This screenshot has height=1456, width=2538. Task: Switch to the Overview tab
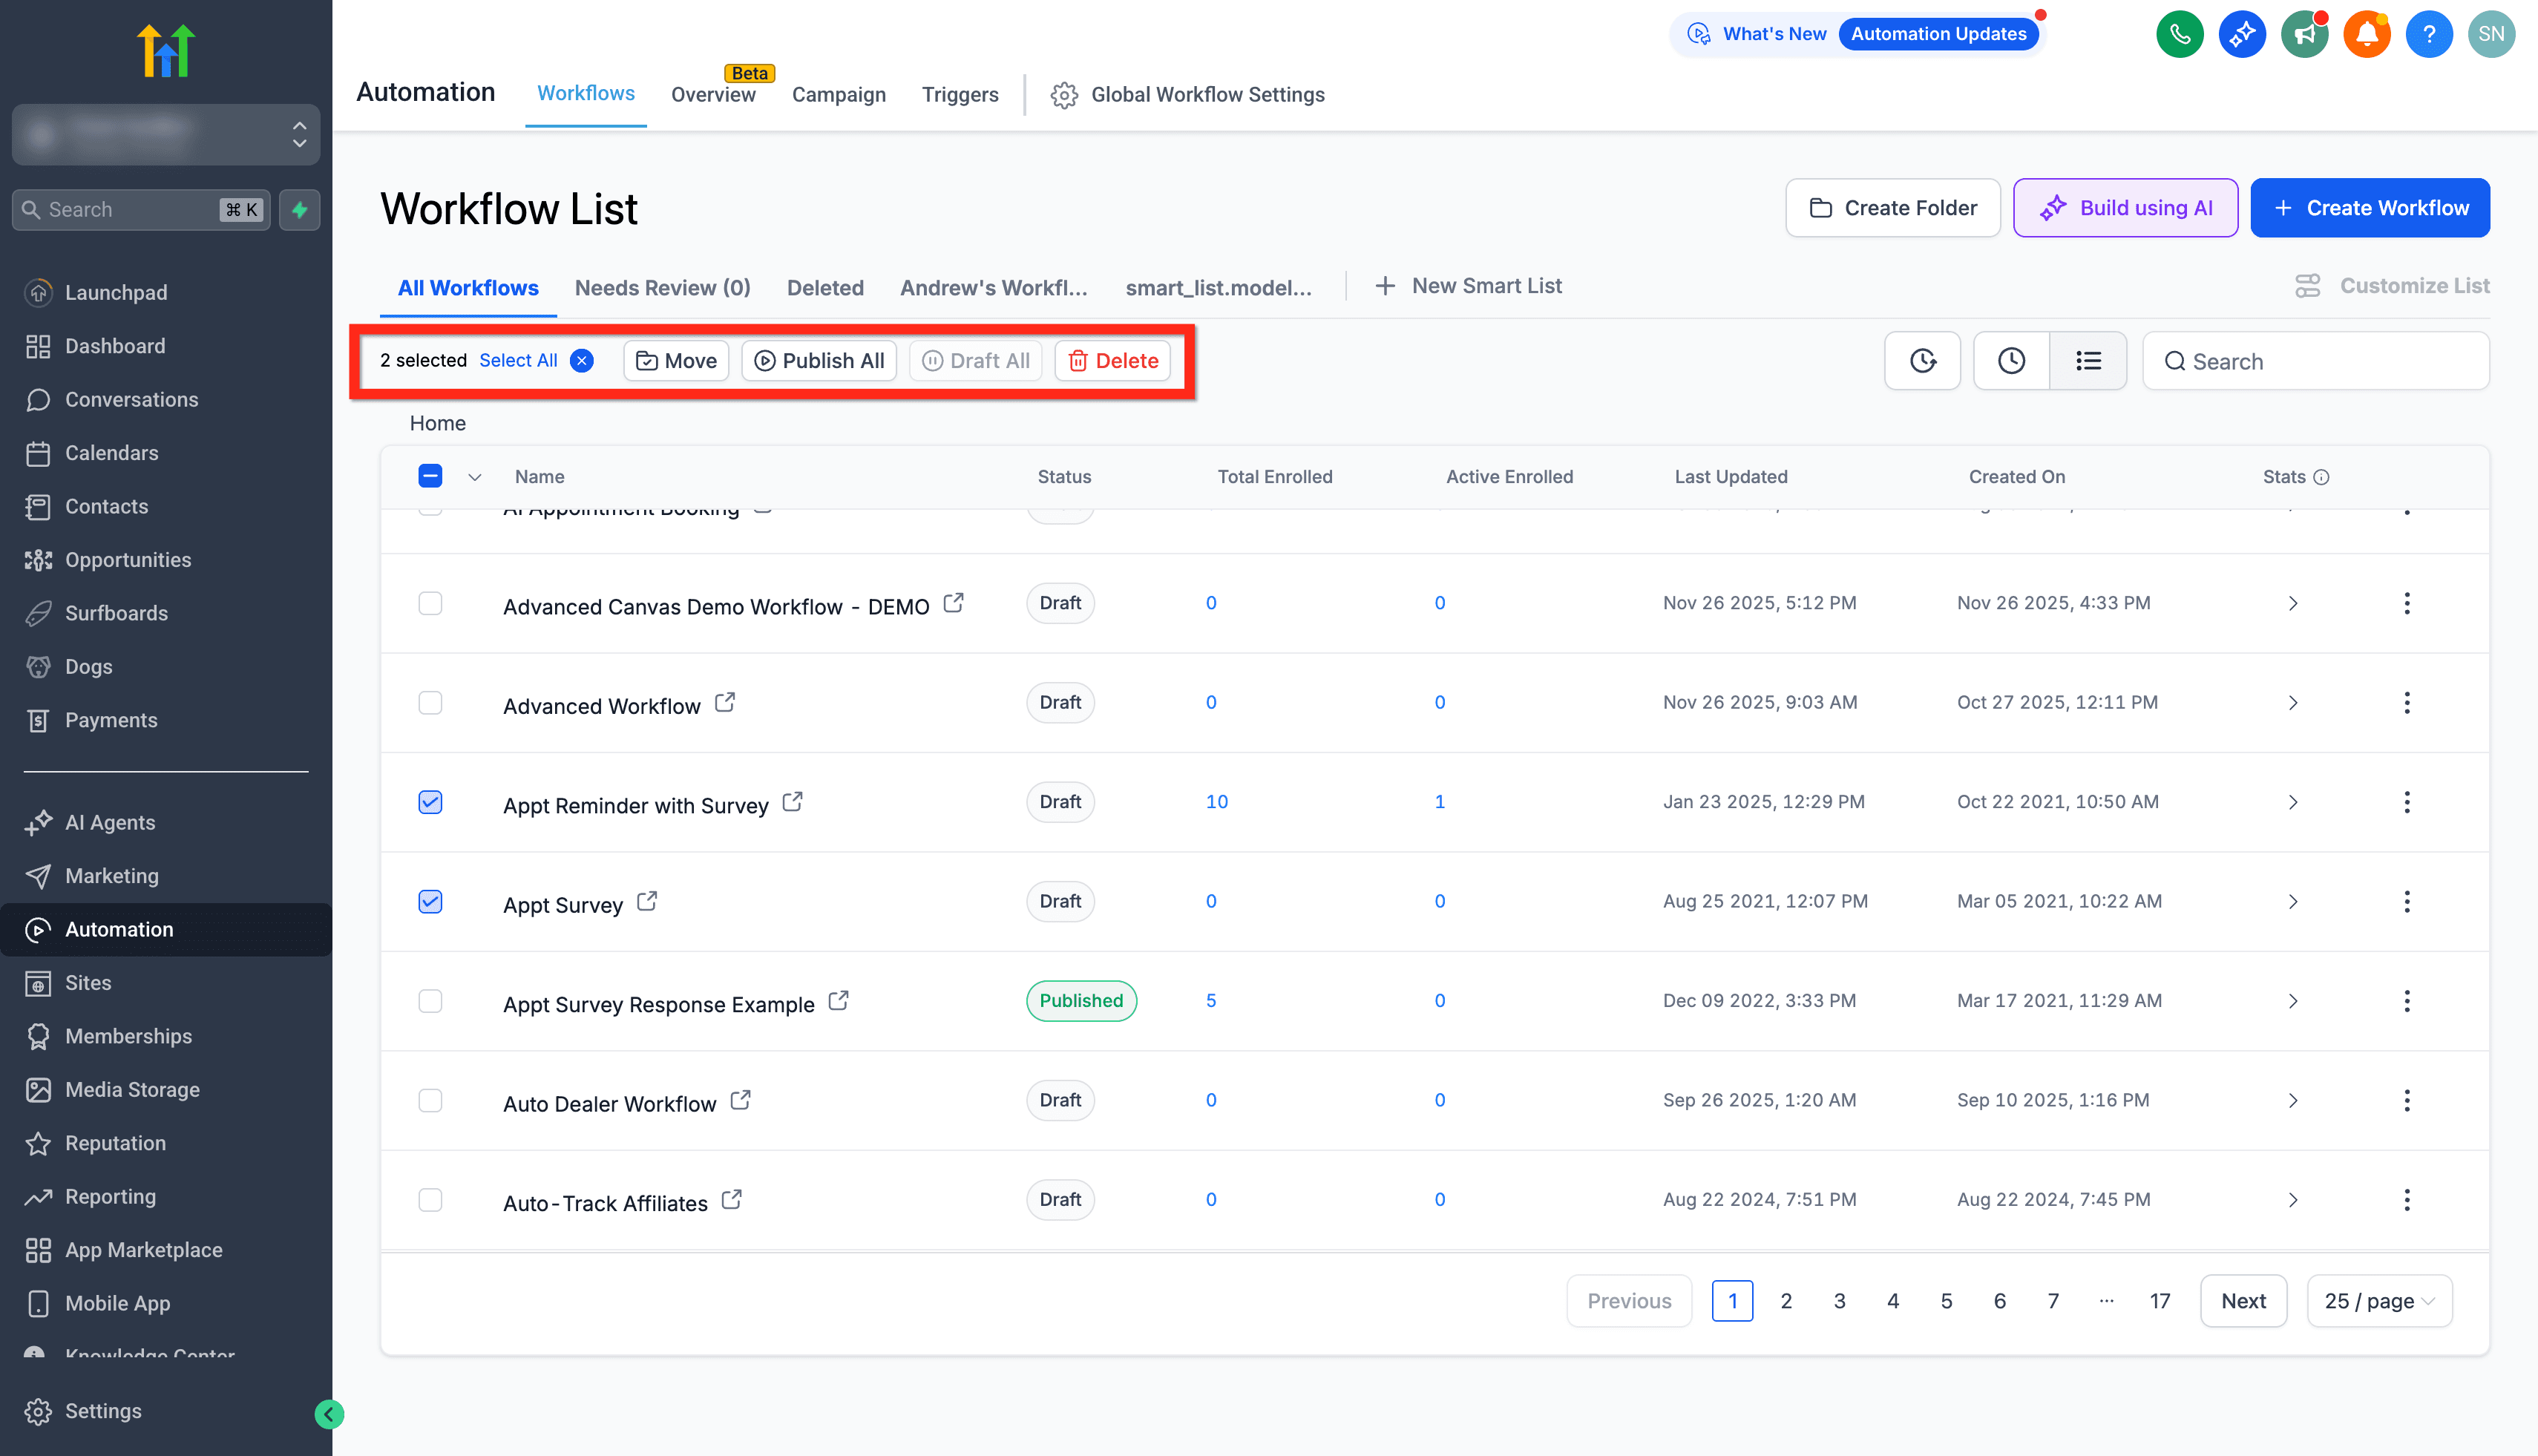tap(713, 94)
